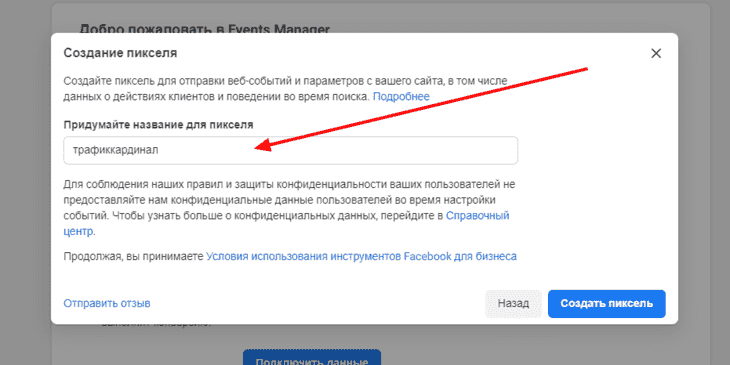
Task: Open Условия использования инструментов Facebook link
Action: pyautogui.click(x=361, y=257)
